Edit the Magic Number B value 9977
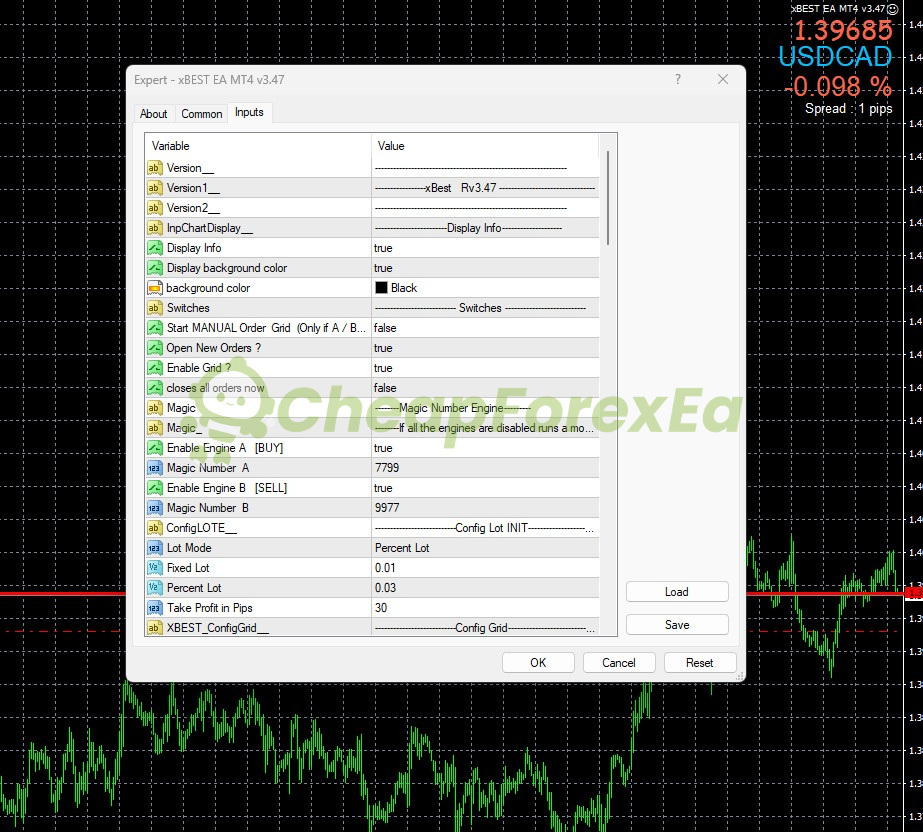Screen dimensions: 923x832 485,508
